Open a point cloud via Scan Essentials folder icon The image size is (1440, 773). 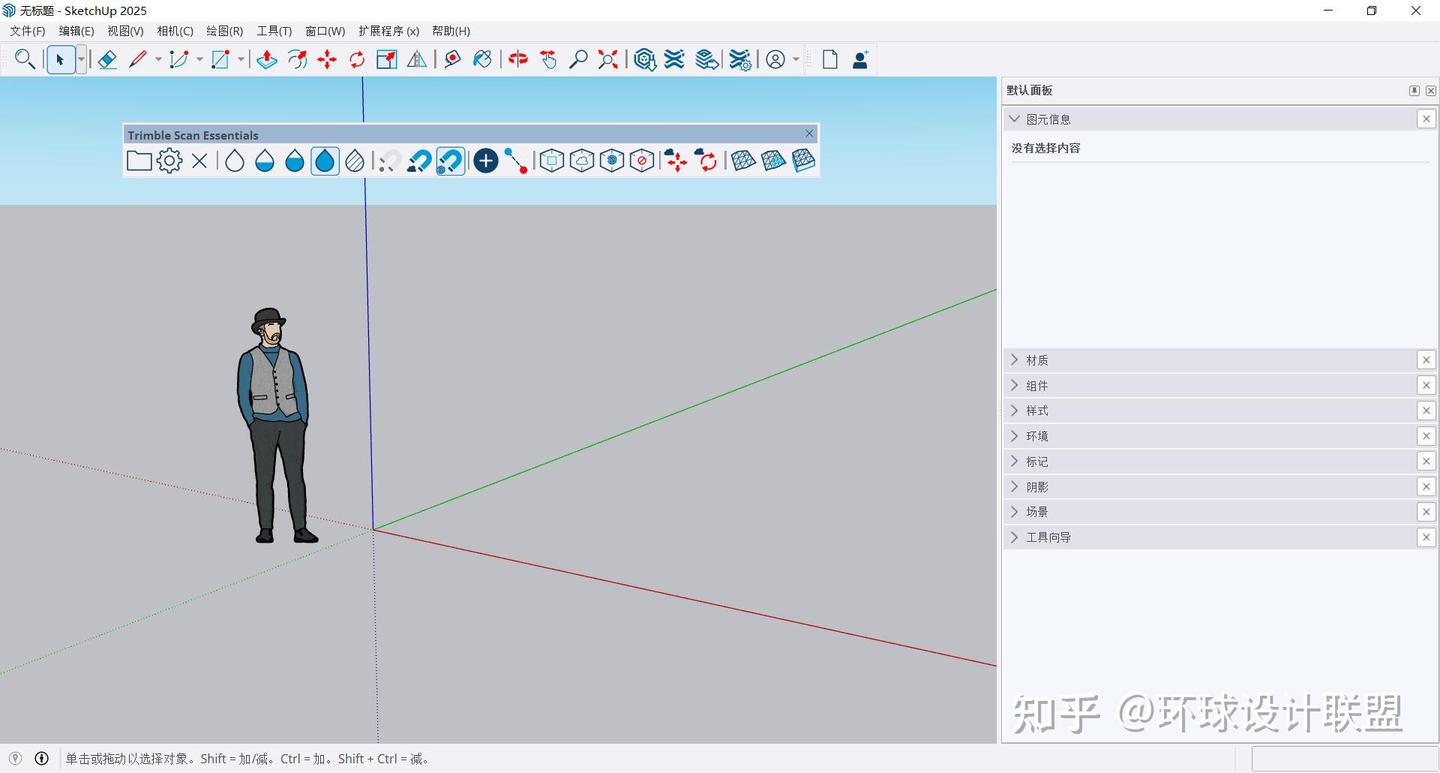139,160
